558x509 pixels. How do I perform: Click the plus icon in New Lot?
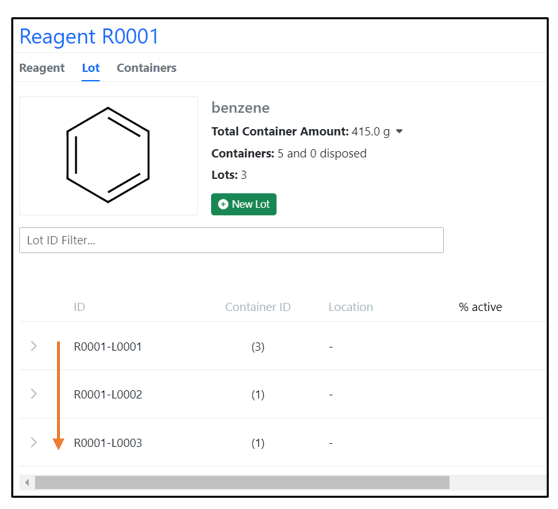point(223,204)
